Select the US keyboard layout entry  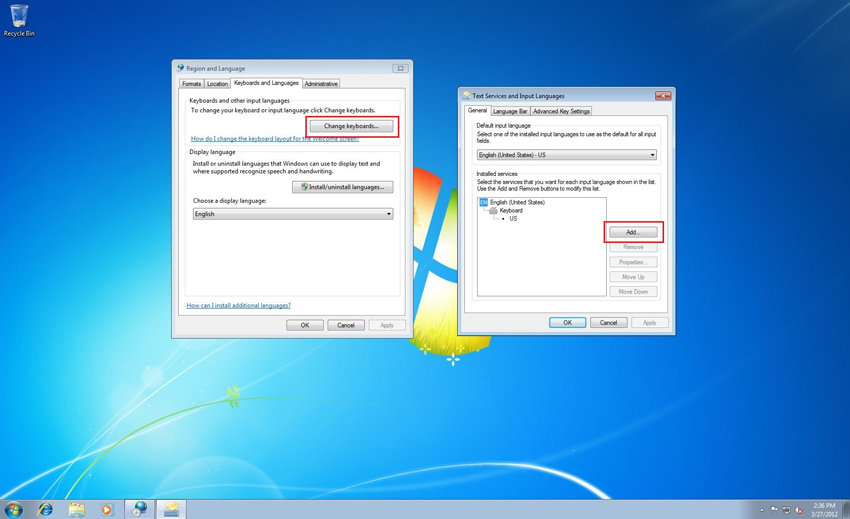coord(513,219)
